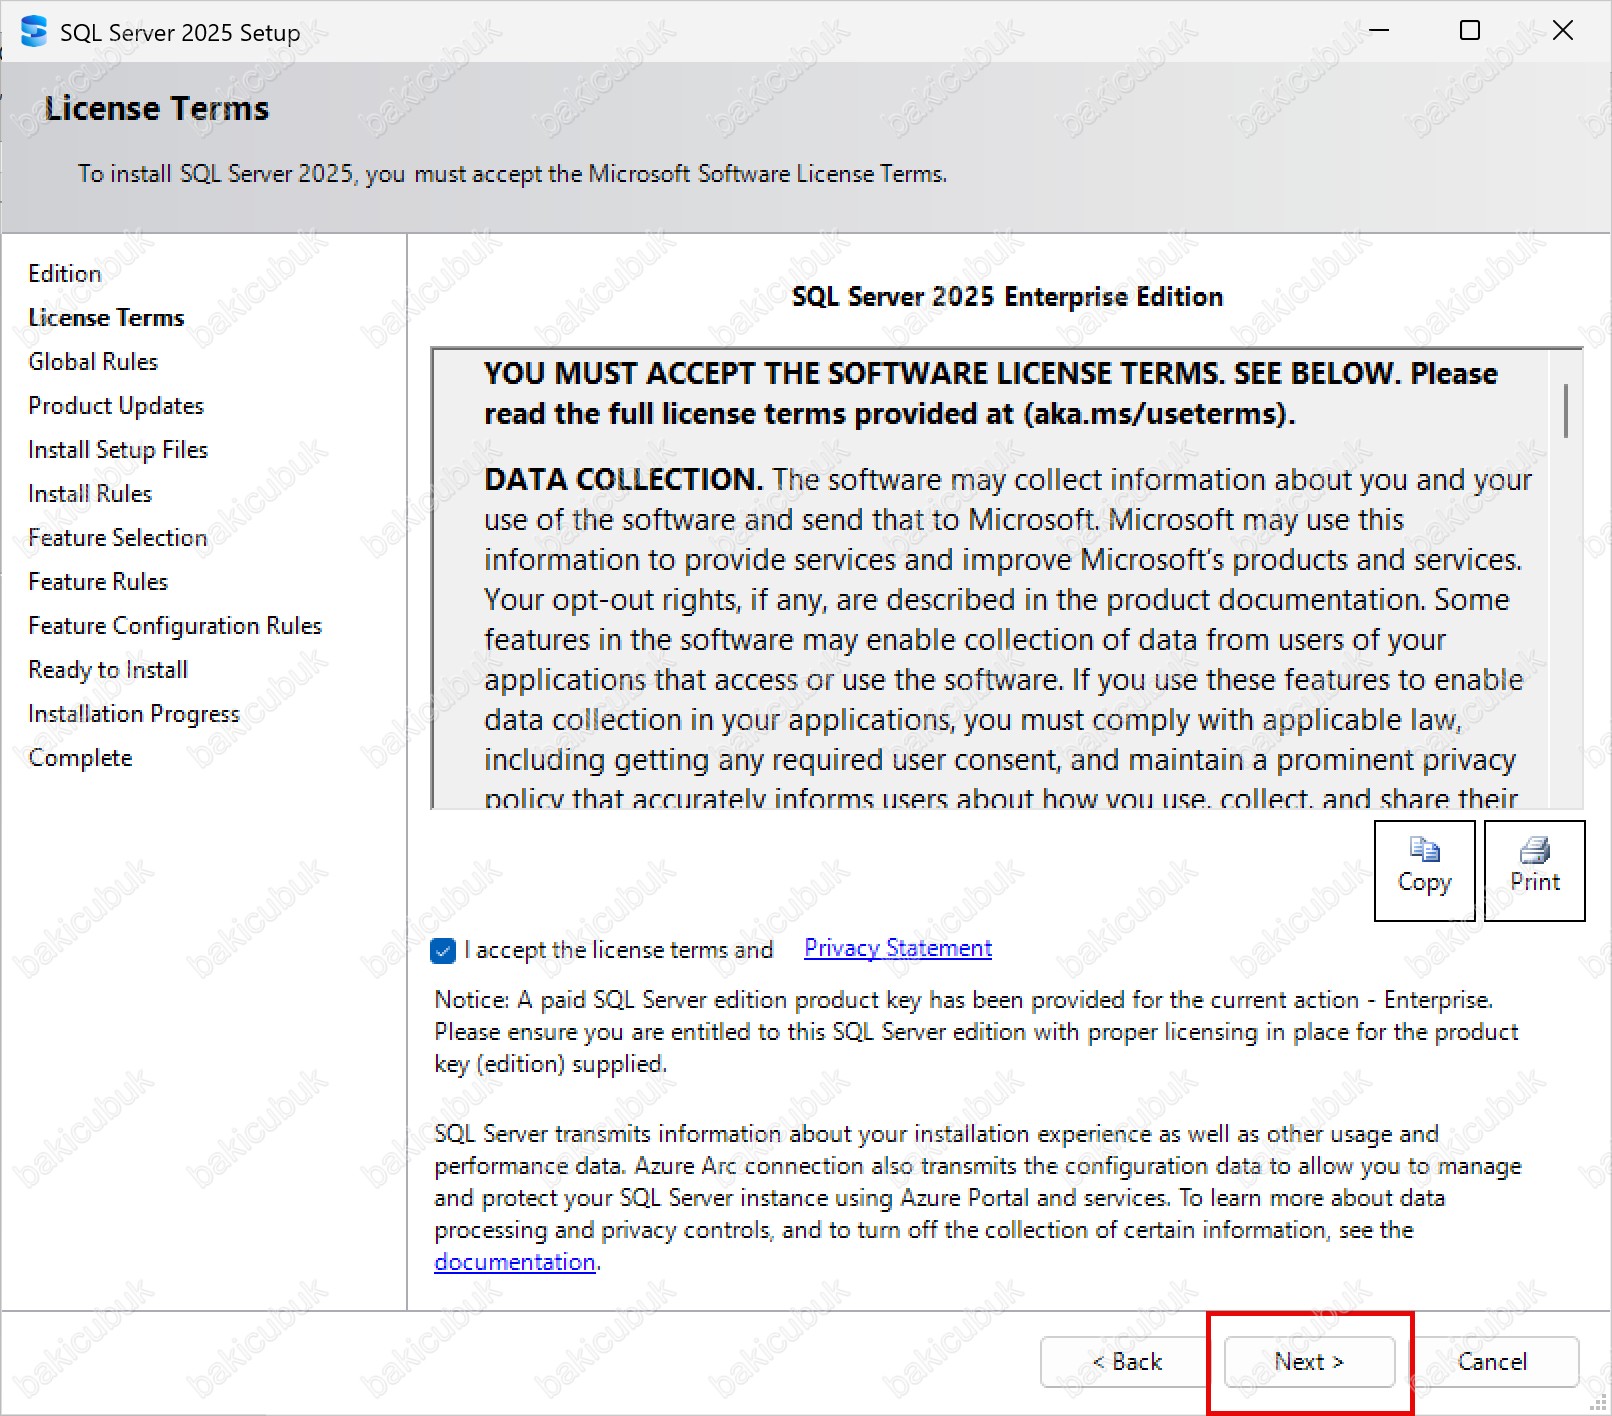Choose Global Rules in setup steps
The width and height of the screenshot is (1612, 1416).
(93, 362)
